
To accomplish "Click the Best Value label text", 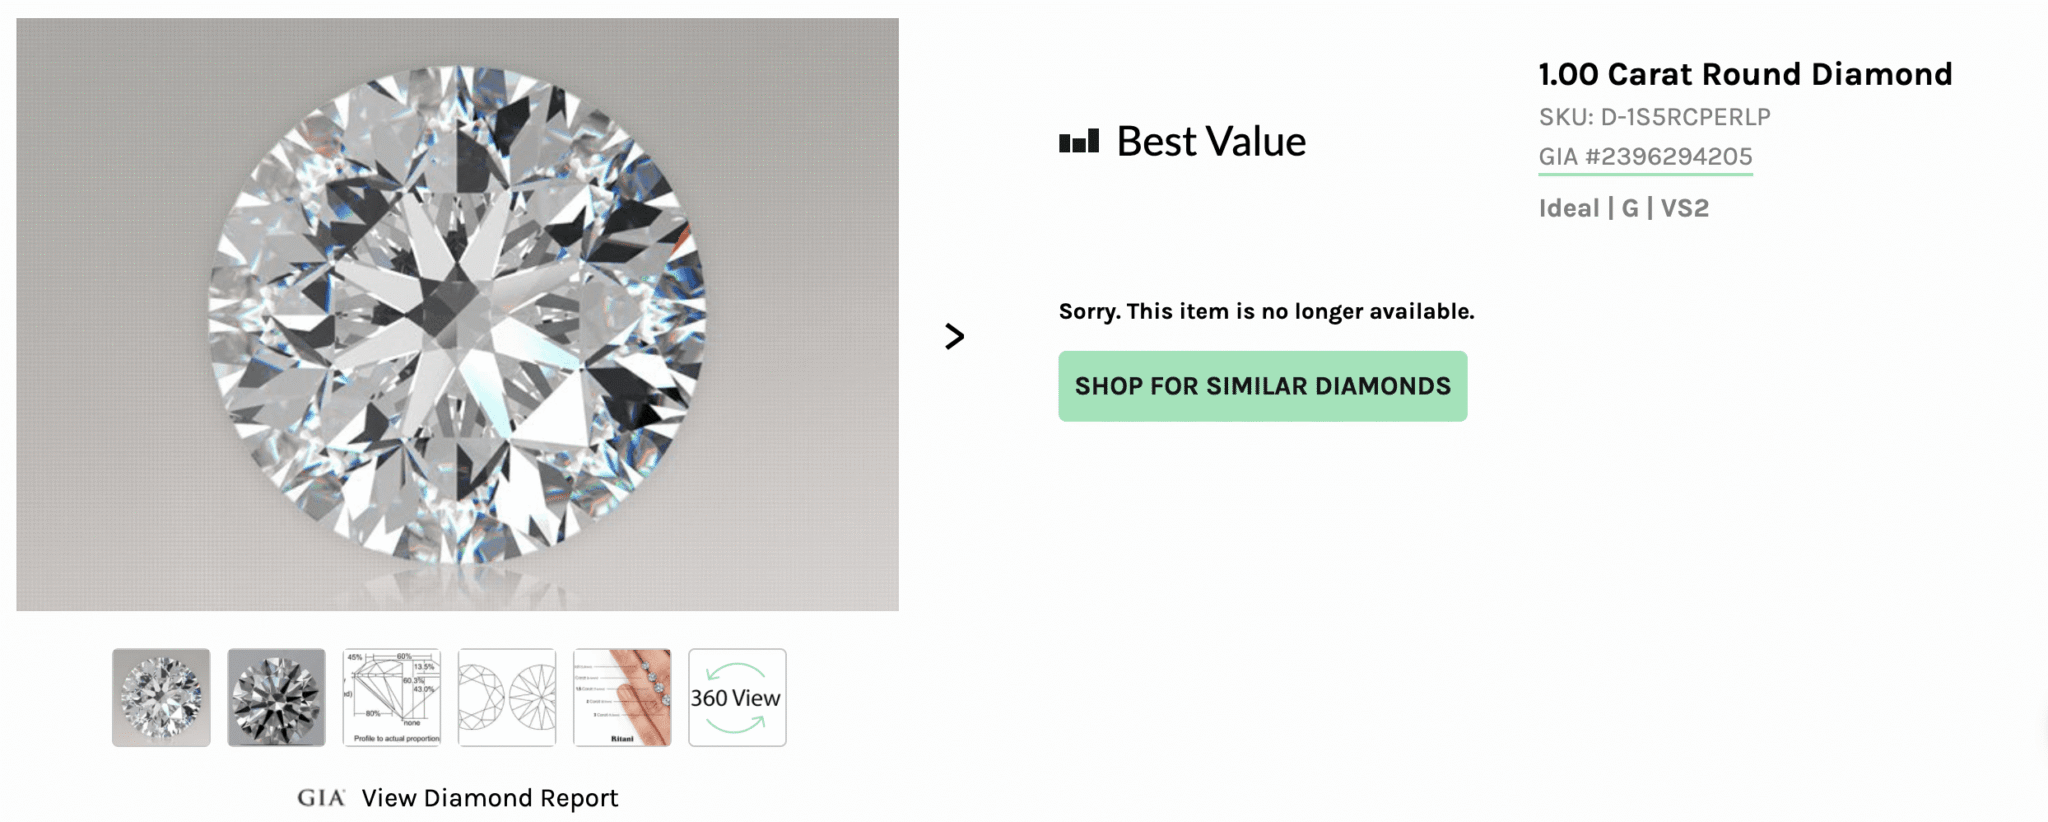I will click(x=1210, y=142).
